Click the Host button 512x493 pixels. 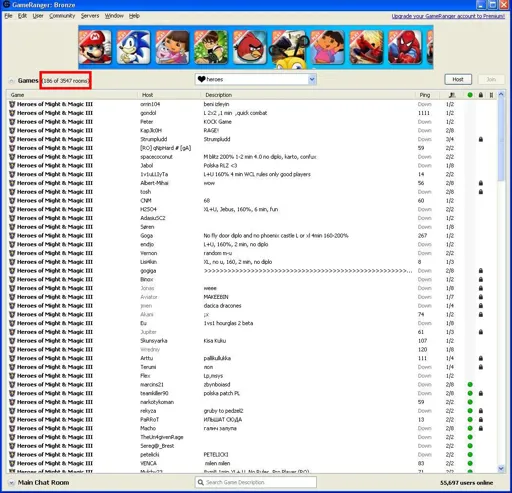458,79
